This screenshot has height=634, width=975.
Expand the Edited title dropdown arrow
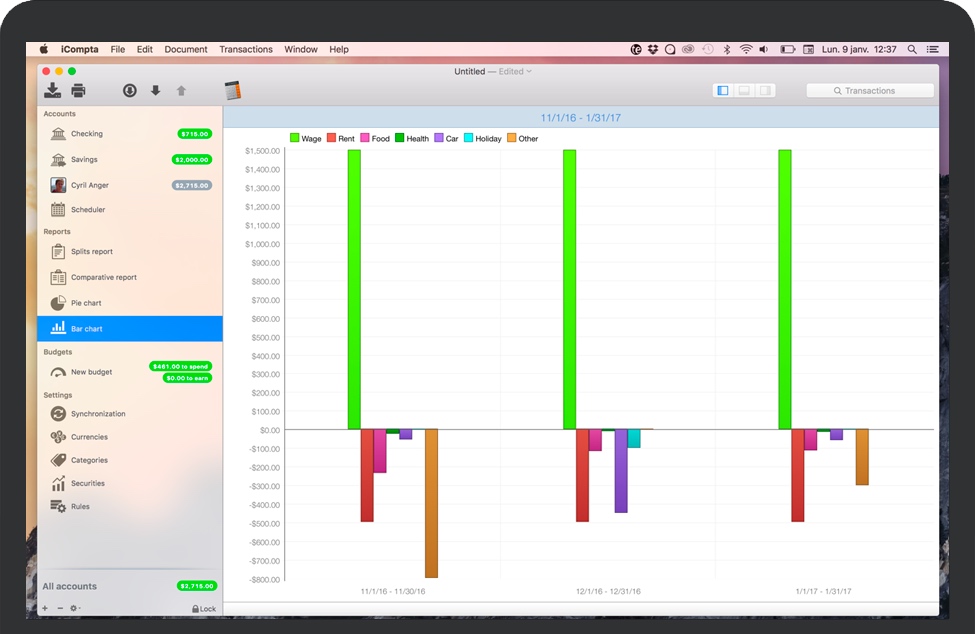(529, 72)
